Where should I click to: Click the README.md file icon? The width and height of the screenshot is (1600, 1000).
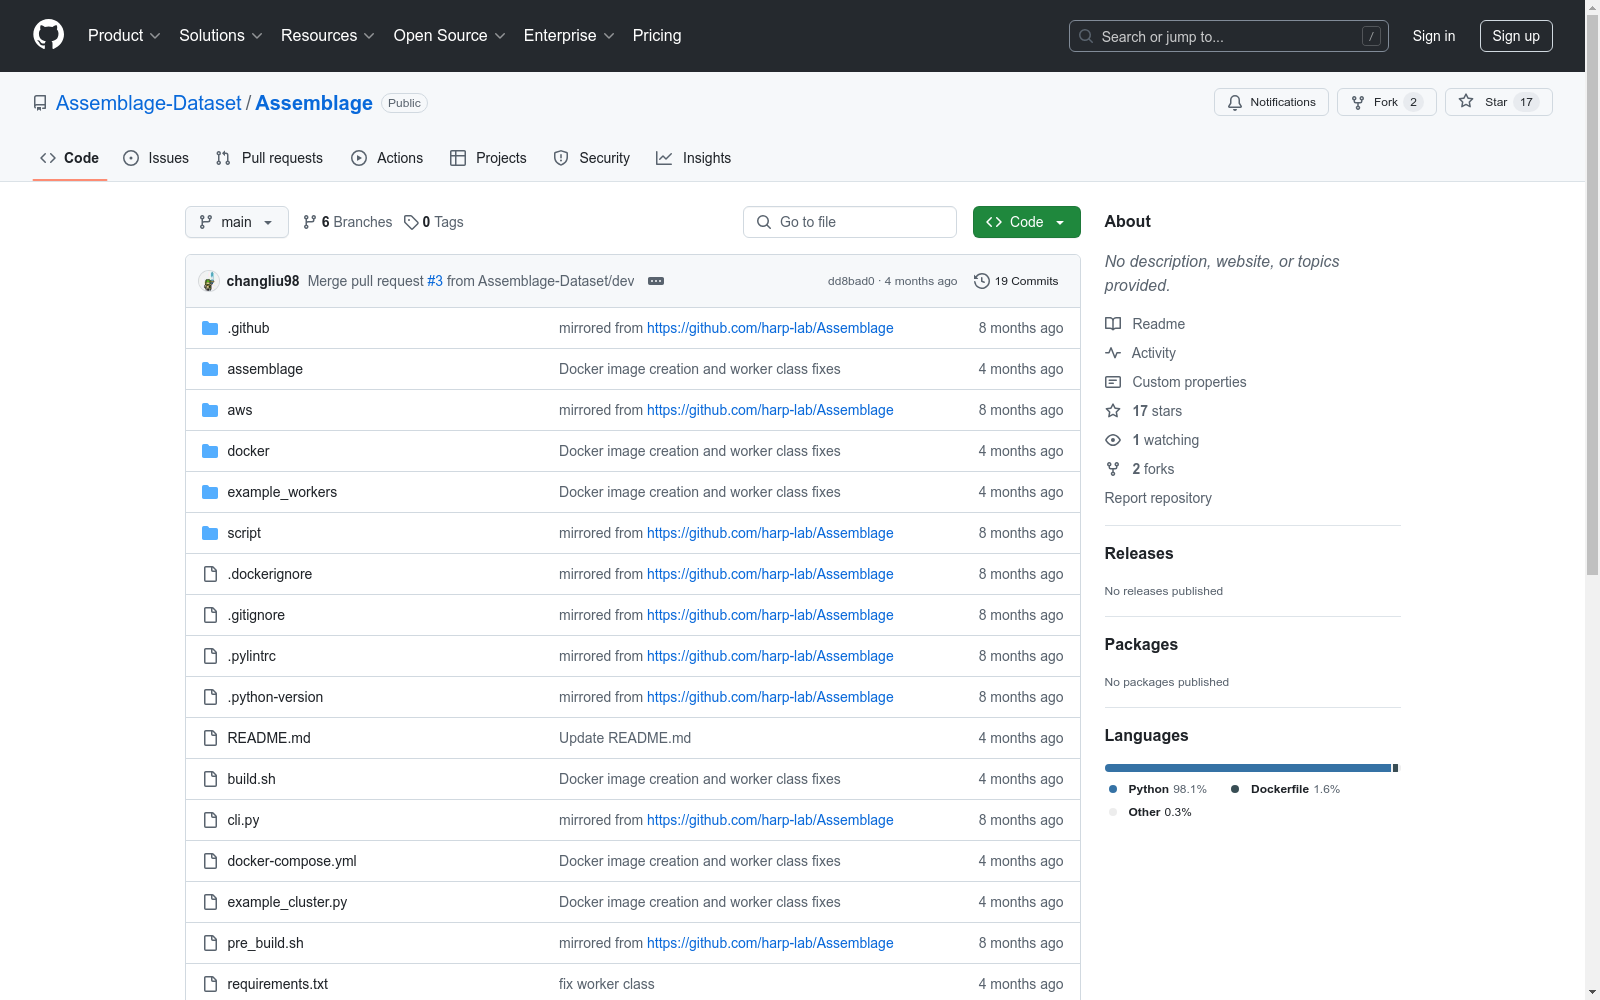(210, 738)
